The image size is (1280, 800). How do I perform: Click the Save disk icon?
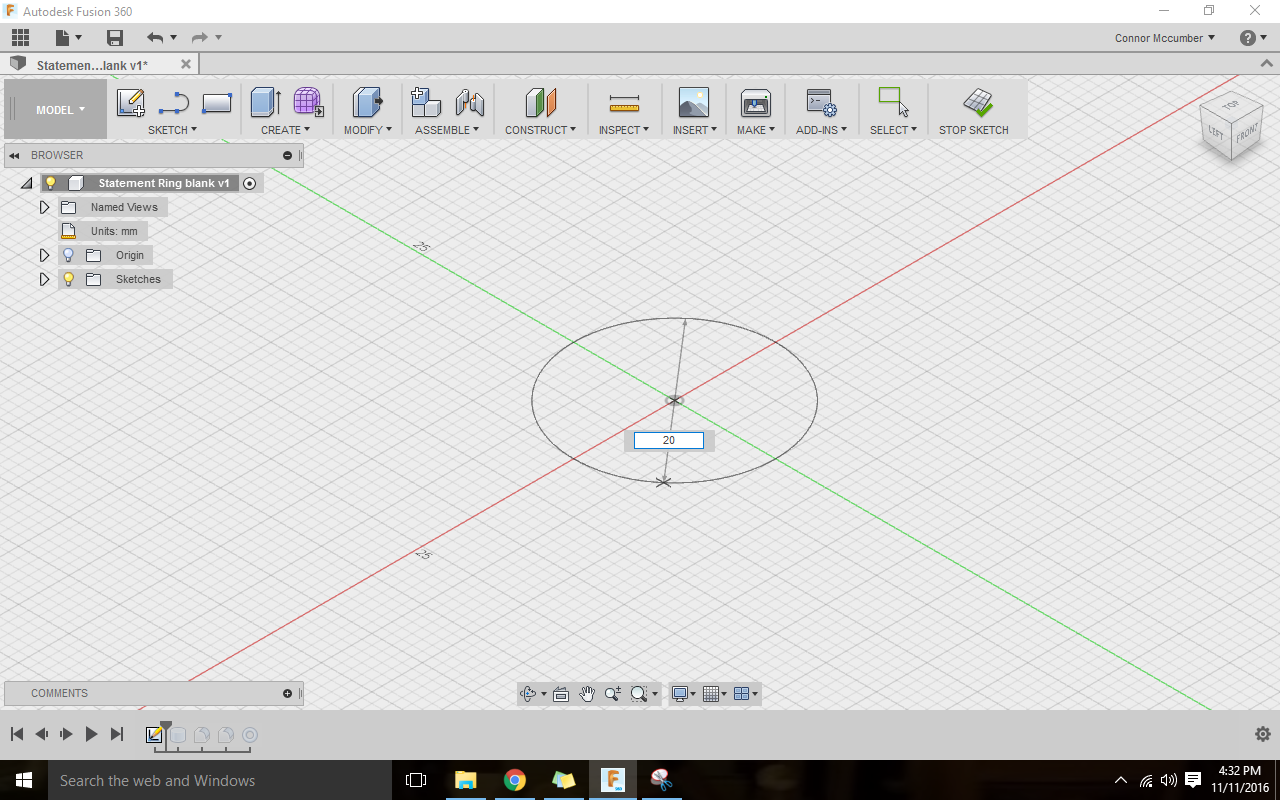coord(115,38)
